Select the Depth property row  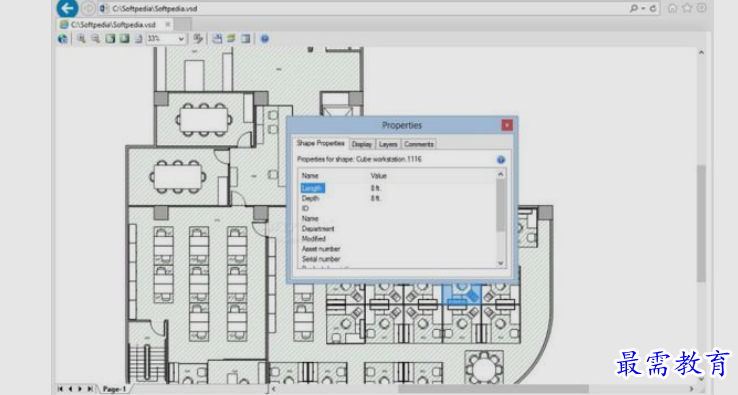[x=398, y=198]
